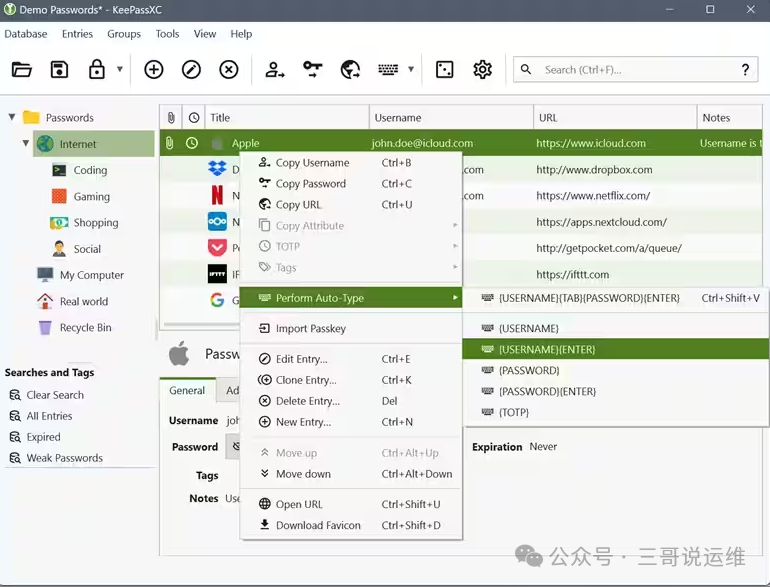Open the Password Generator dice icon
The image size is (770, 587).
pos(445,69)
